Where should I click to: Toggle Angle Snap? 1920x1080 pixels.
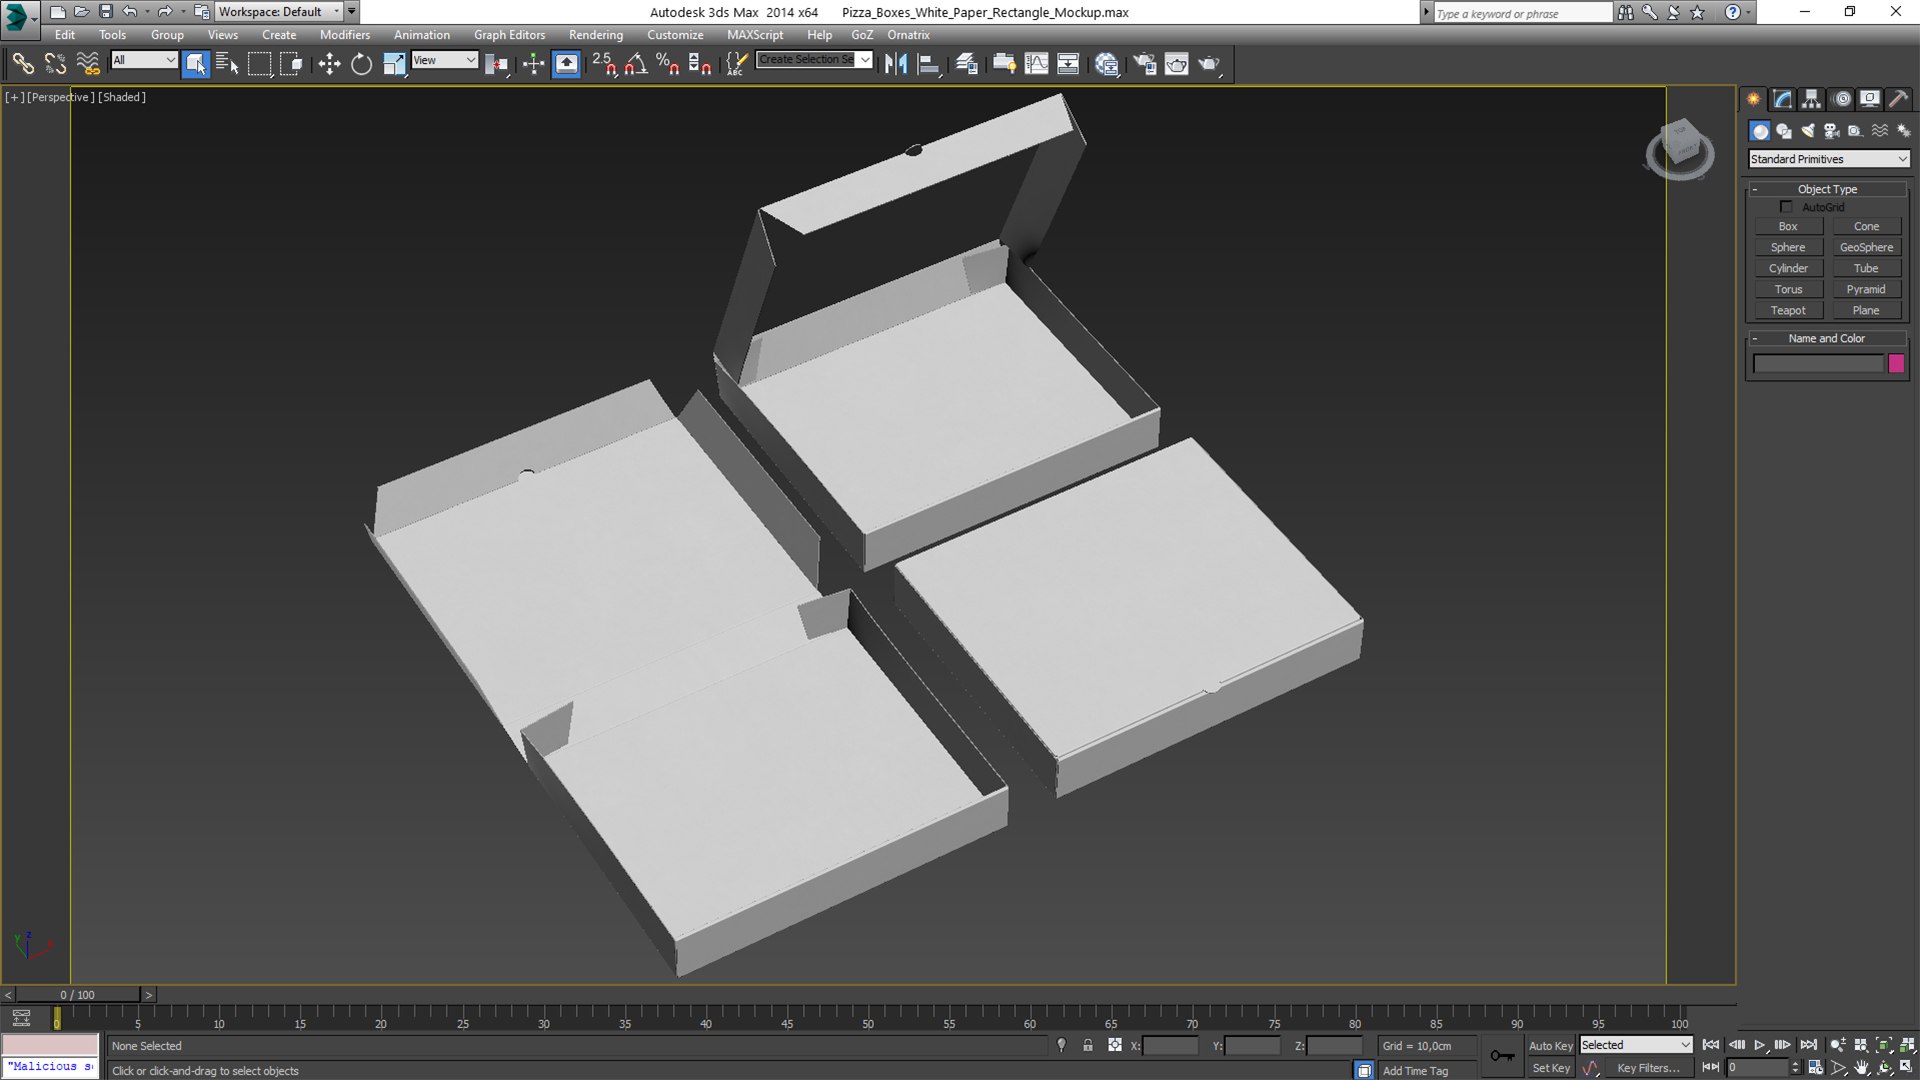(x=635, y=64)
